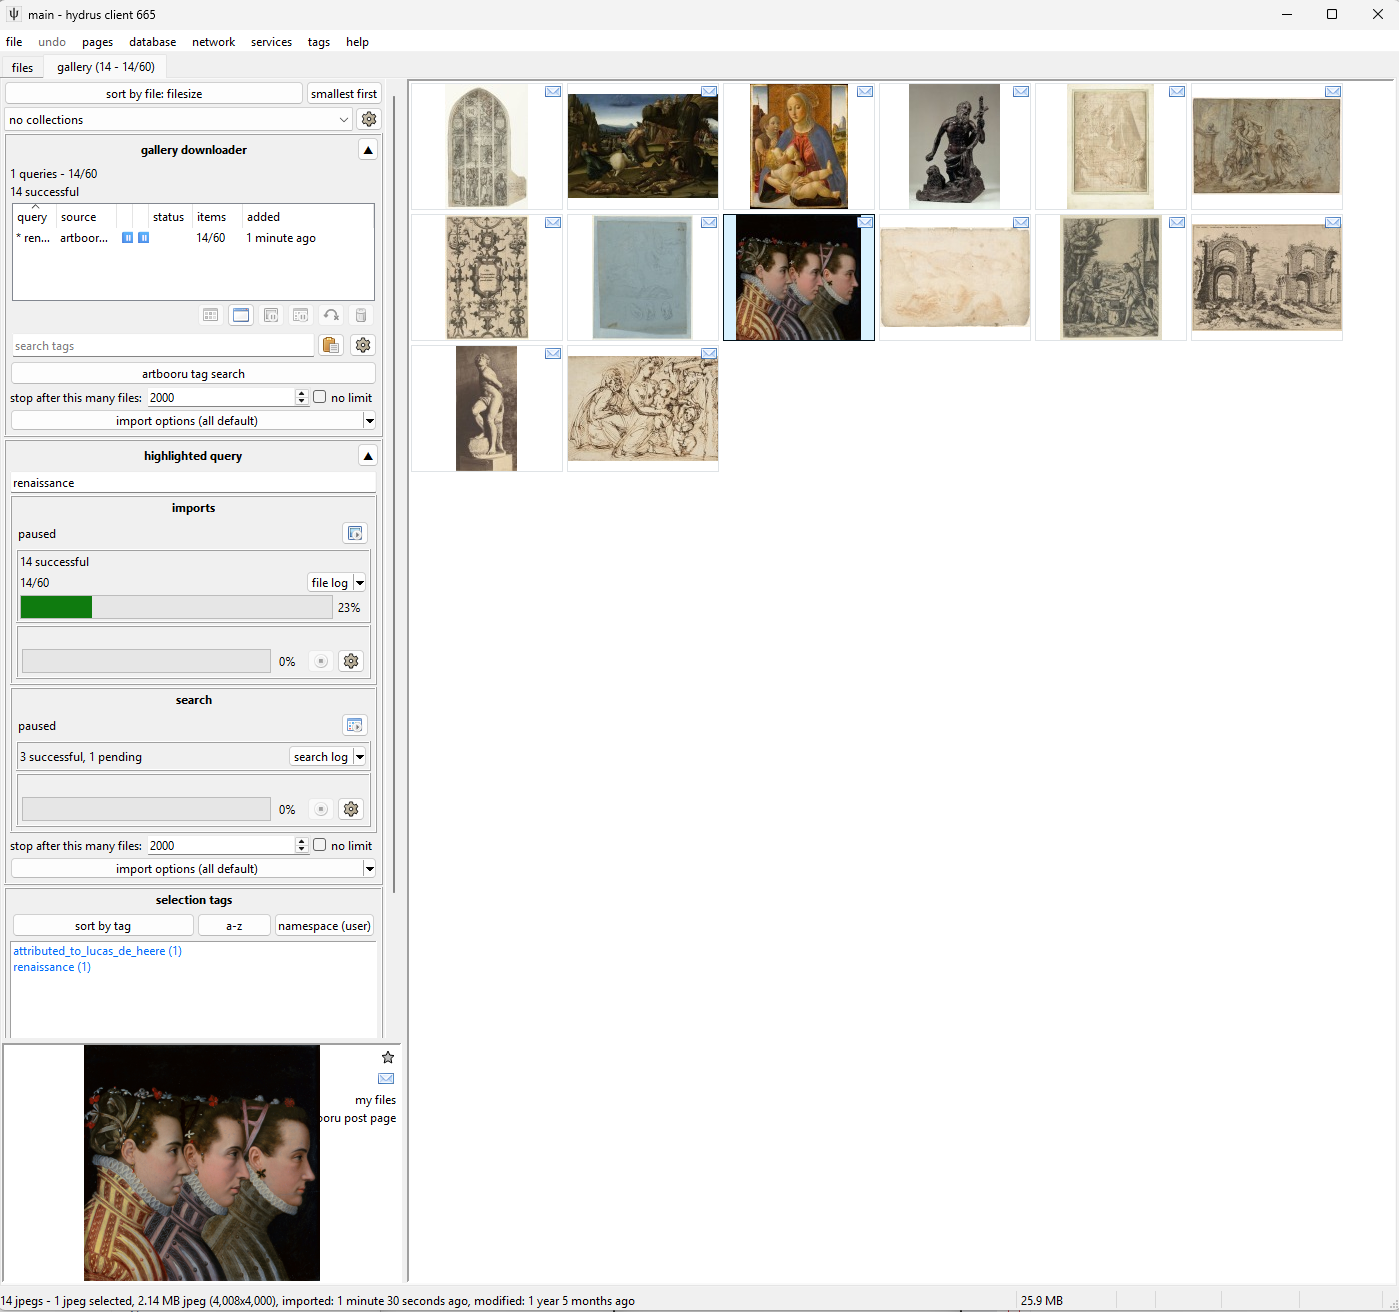This screenshot has width=1399, height=1312.
Task: Tick the no limit checkbox under artbooru tag search
Action: [320, 397]
